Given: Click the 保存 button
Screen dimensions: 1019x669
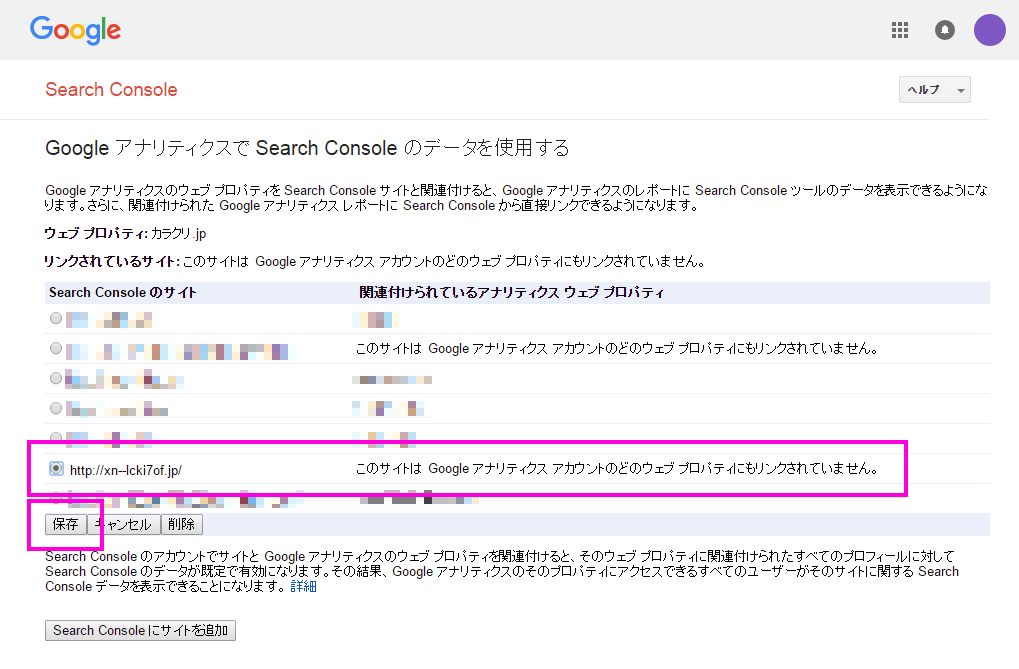Looking at the screenshot, I should [x=66, y=524].
